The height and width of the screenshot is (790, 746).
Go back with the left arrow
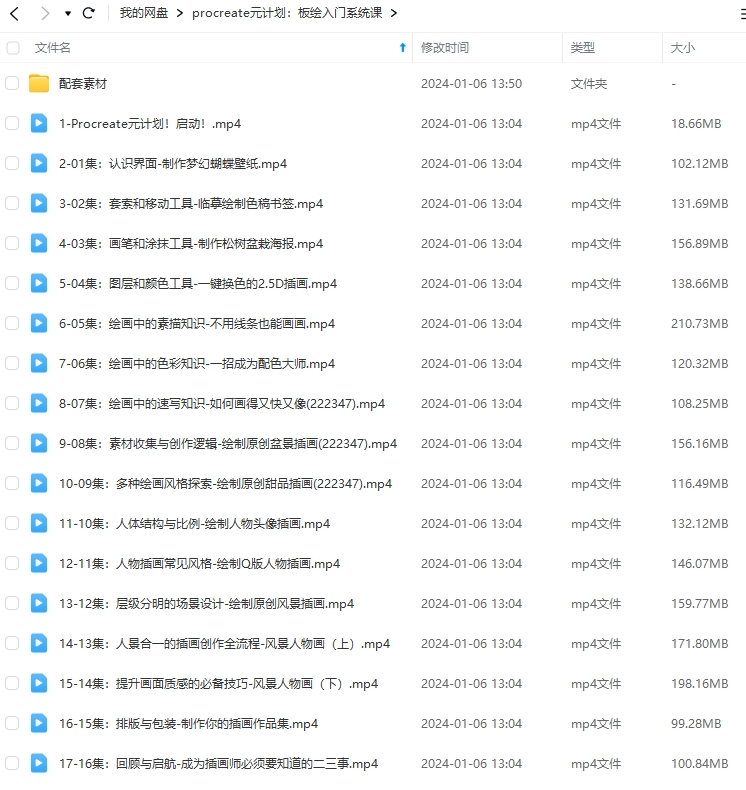(15, 13)
